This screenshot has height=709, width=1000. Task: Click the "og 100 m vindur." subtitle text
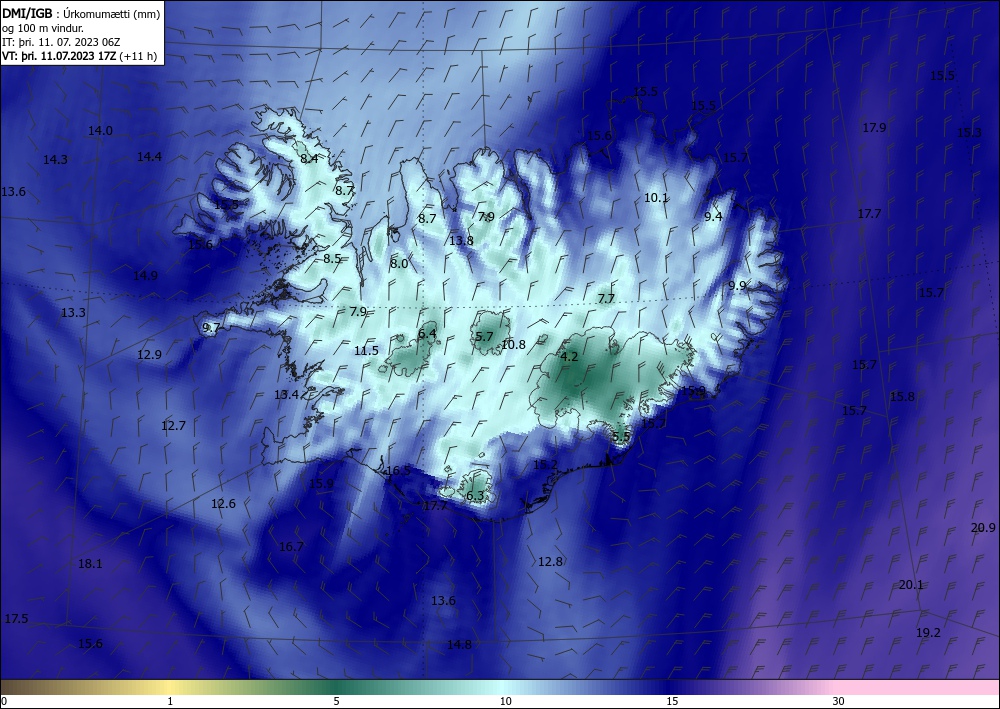(43, 27)
